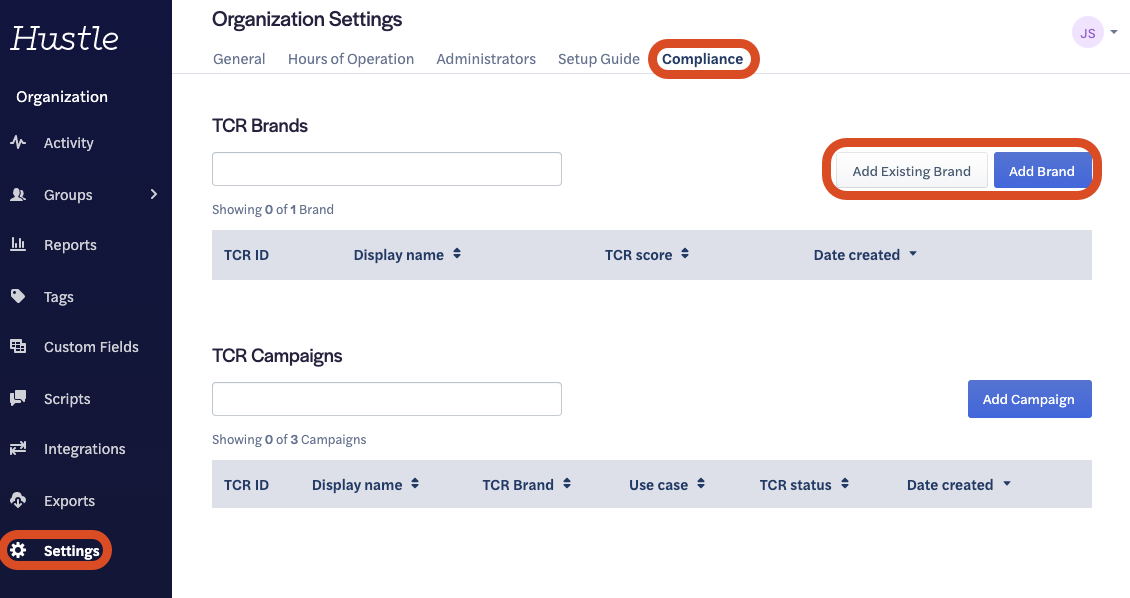Viewport: 1130px width, 598px height.
Task: Click the Settings gear icon
Action: 18,551
